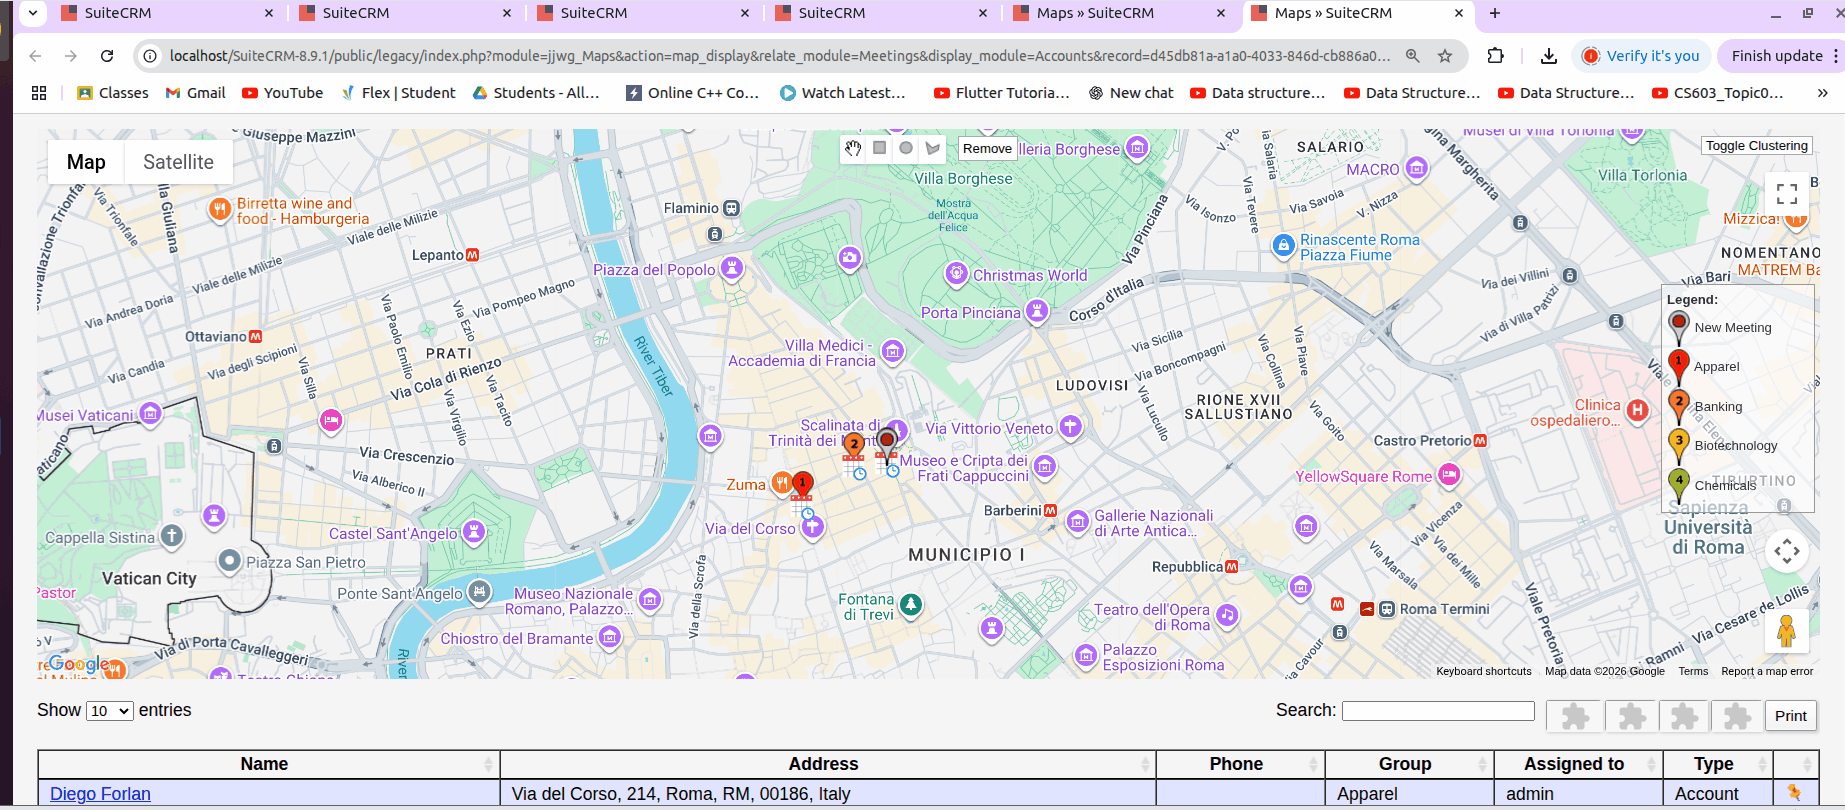The image size is (1845, 810).
Task: Open the Show entries count dropdown
Action: (x=110, y=711)
